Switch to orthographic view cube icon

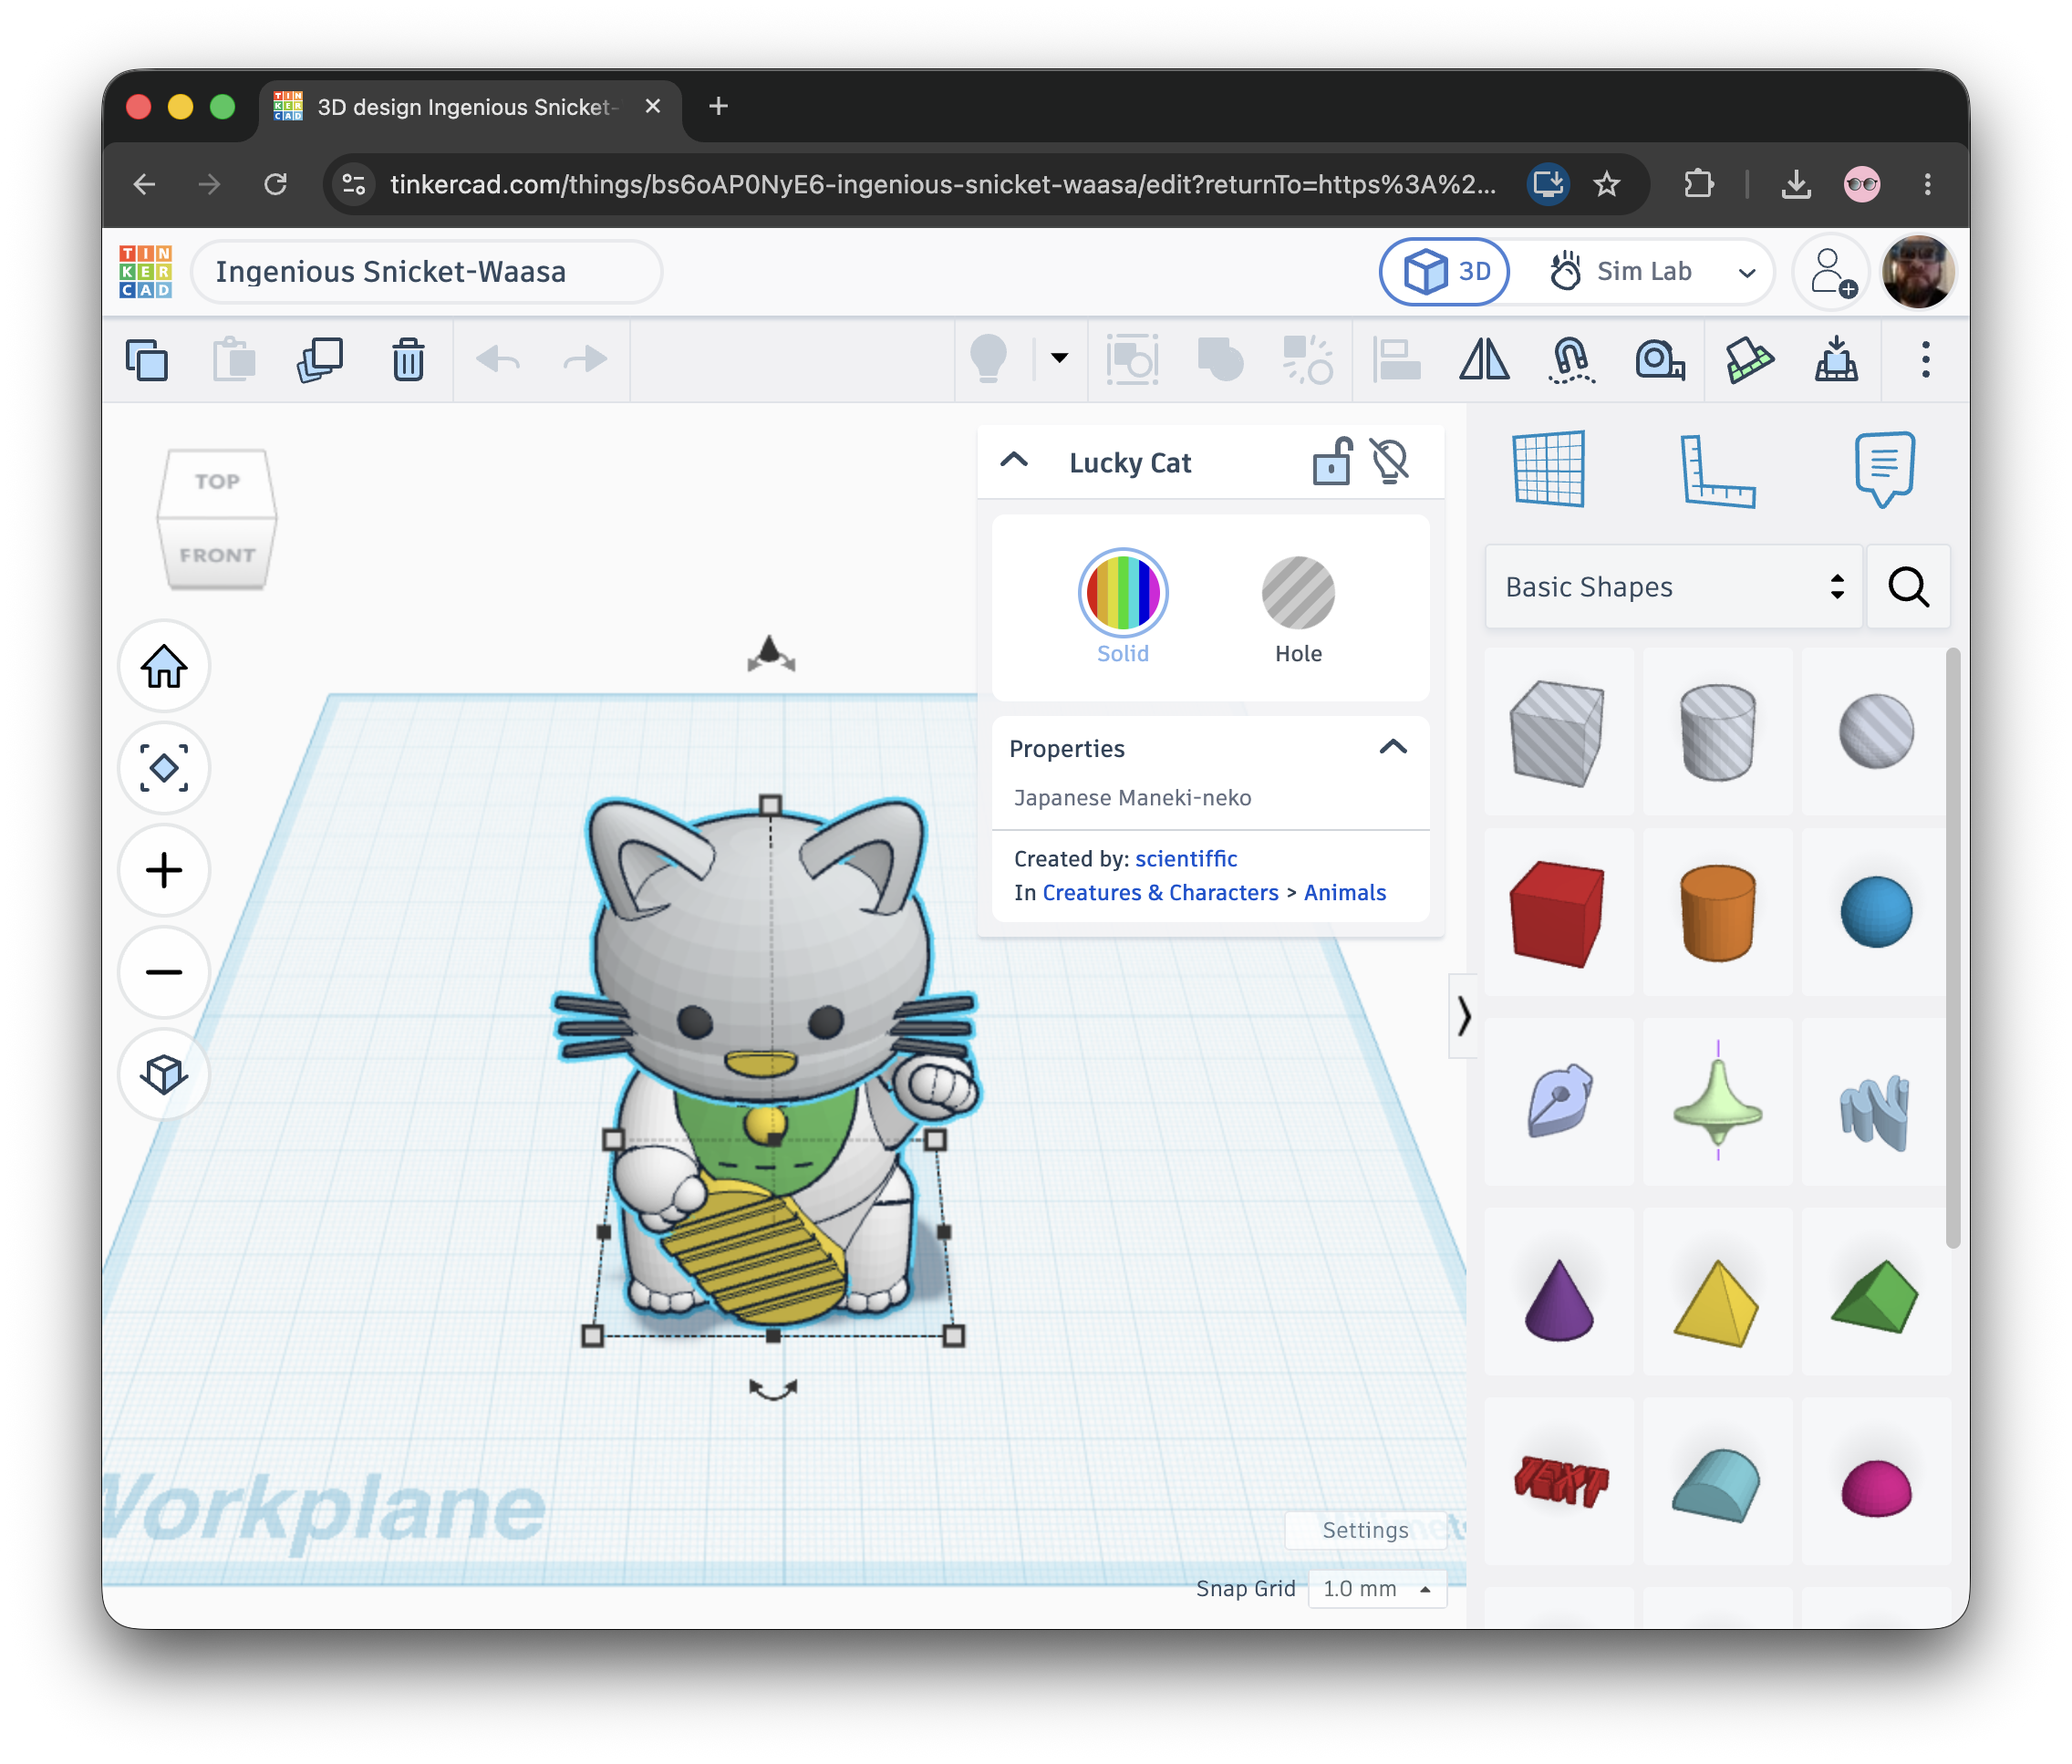pyautogui.click(x=164, y=1074)
